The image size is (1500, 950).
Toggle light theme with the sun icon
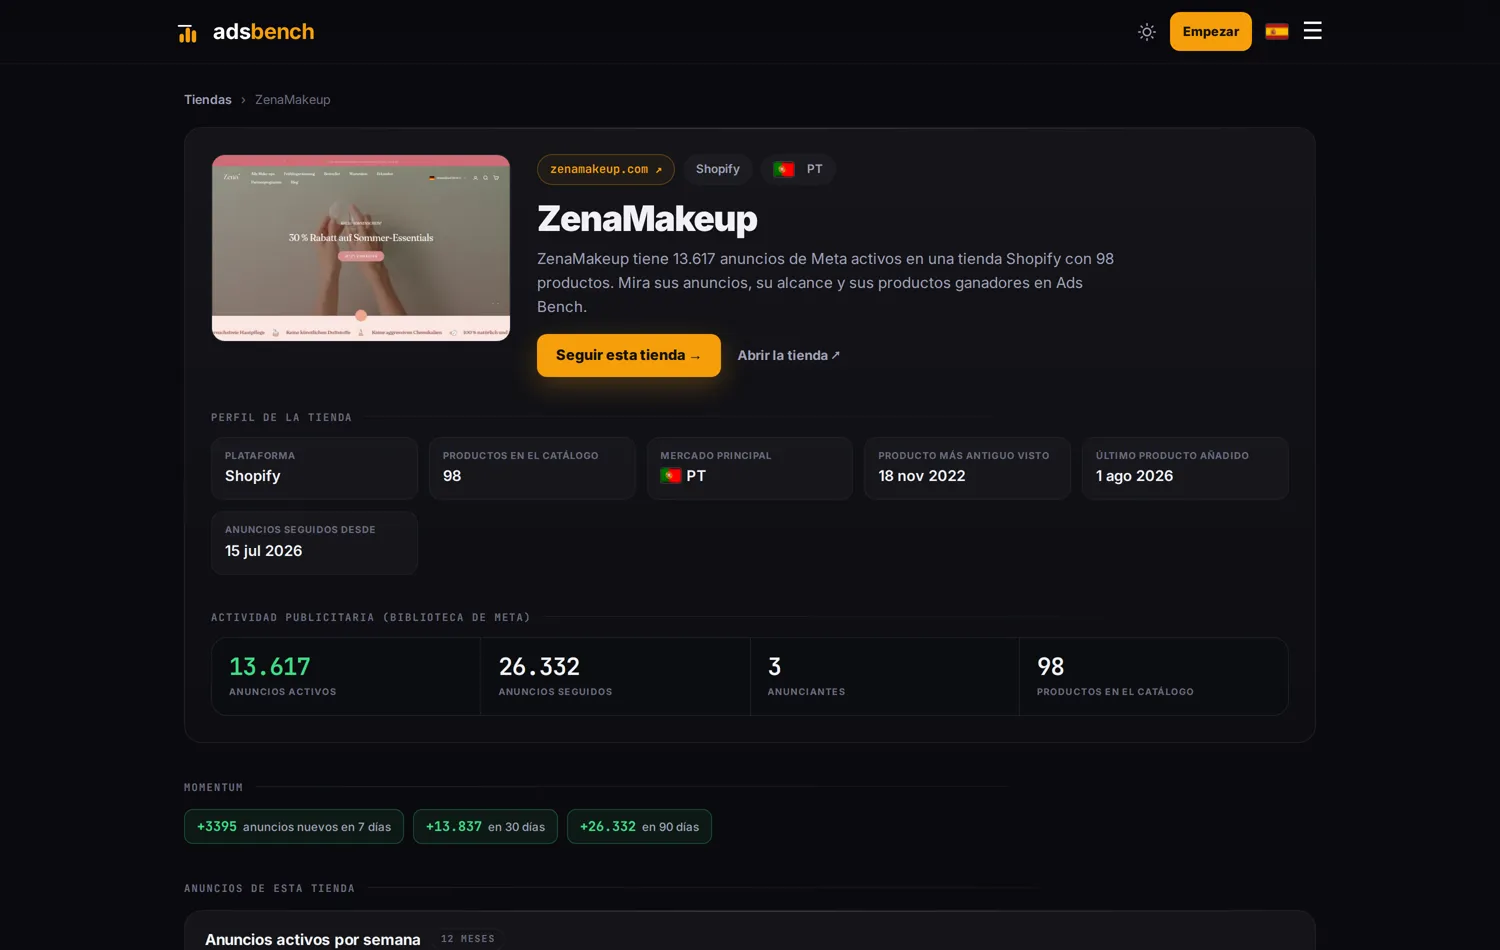pyautogui.click(x=1147, y=32)
